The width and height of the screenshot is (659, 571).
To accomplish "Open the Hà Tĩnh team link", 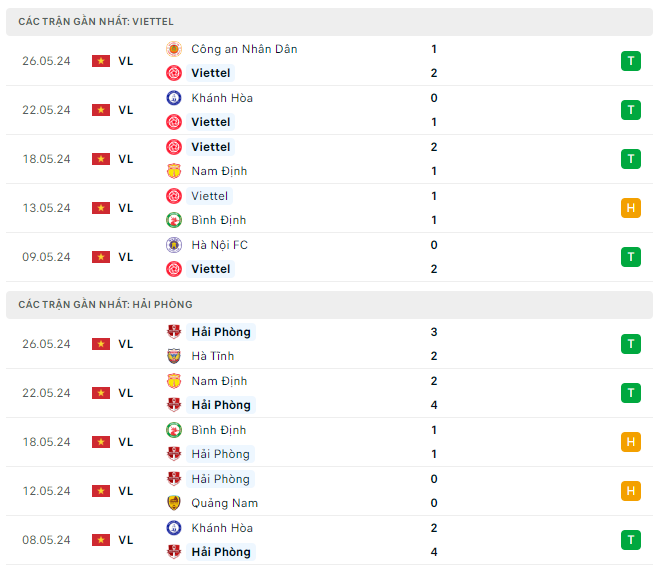I will click(x=213, y=356).
